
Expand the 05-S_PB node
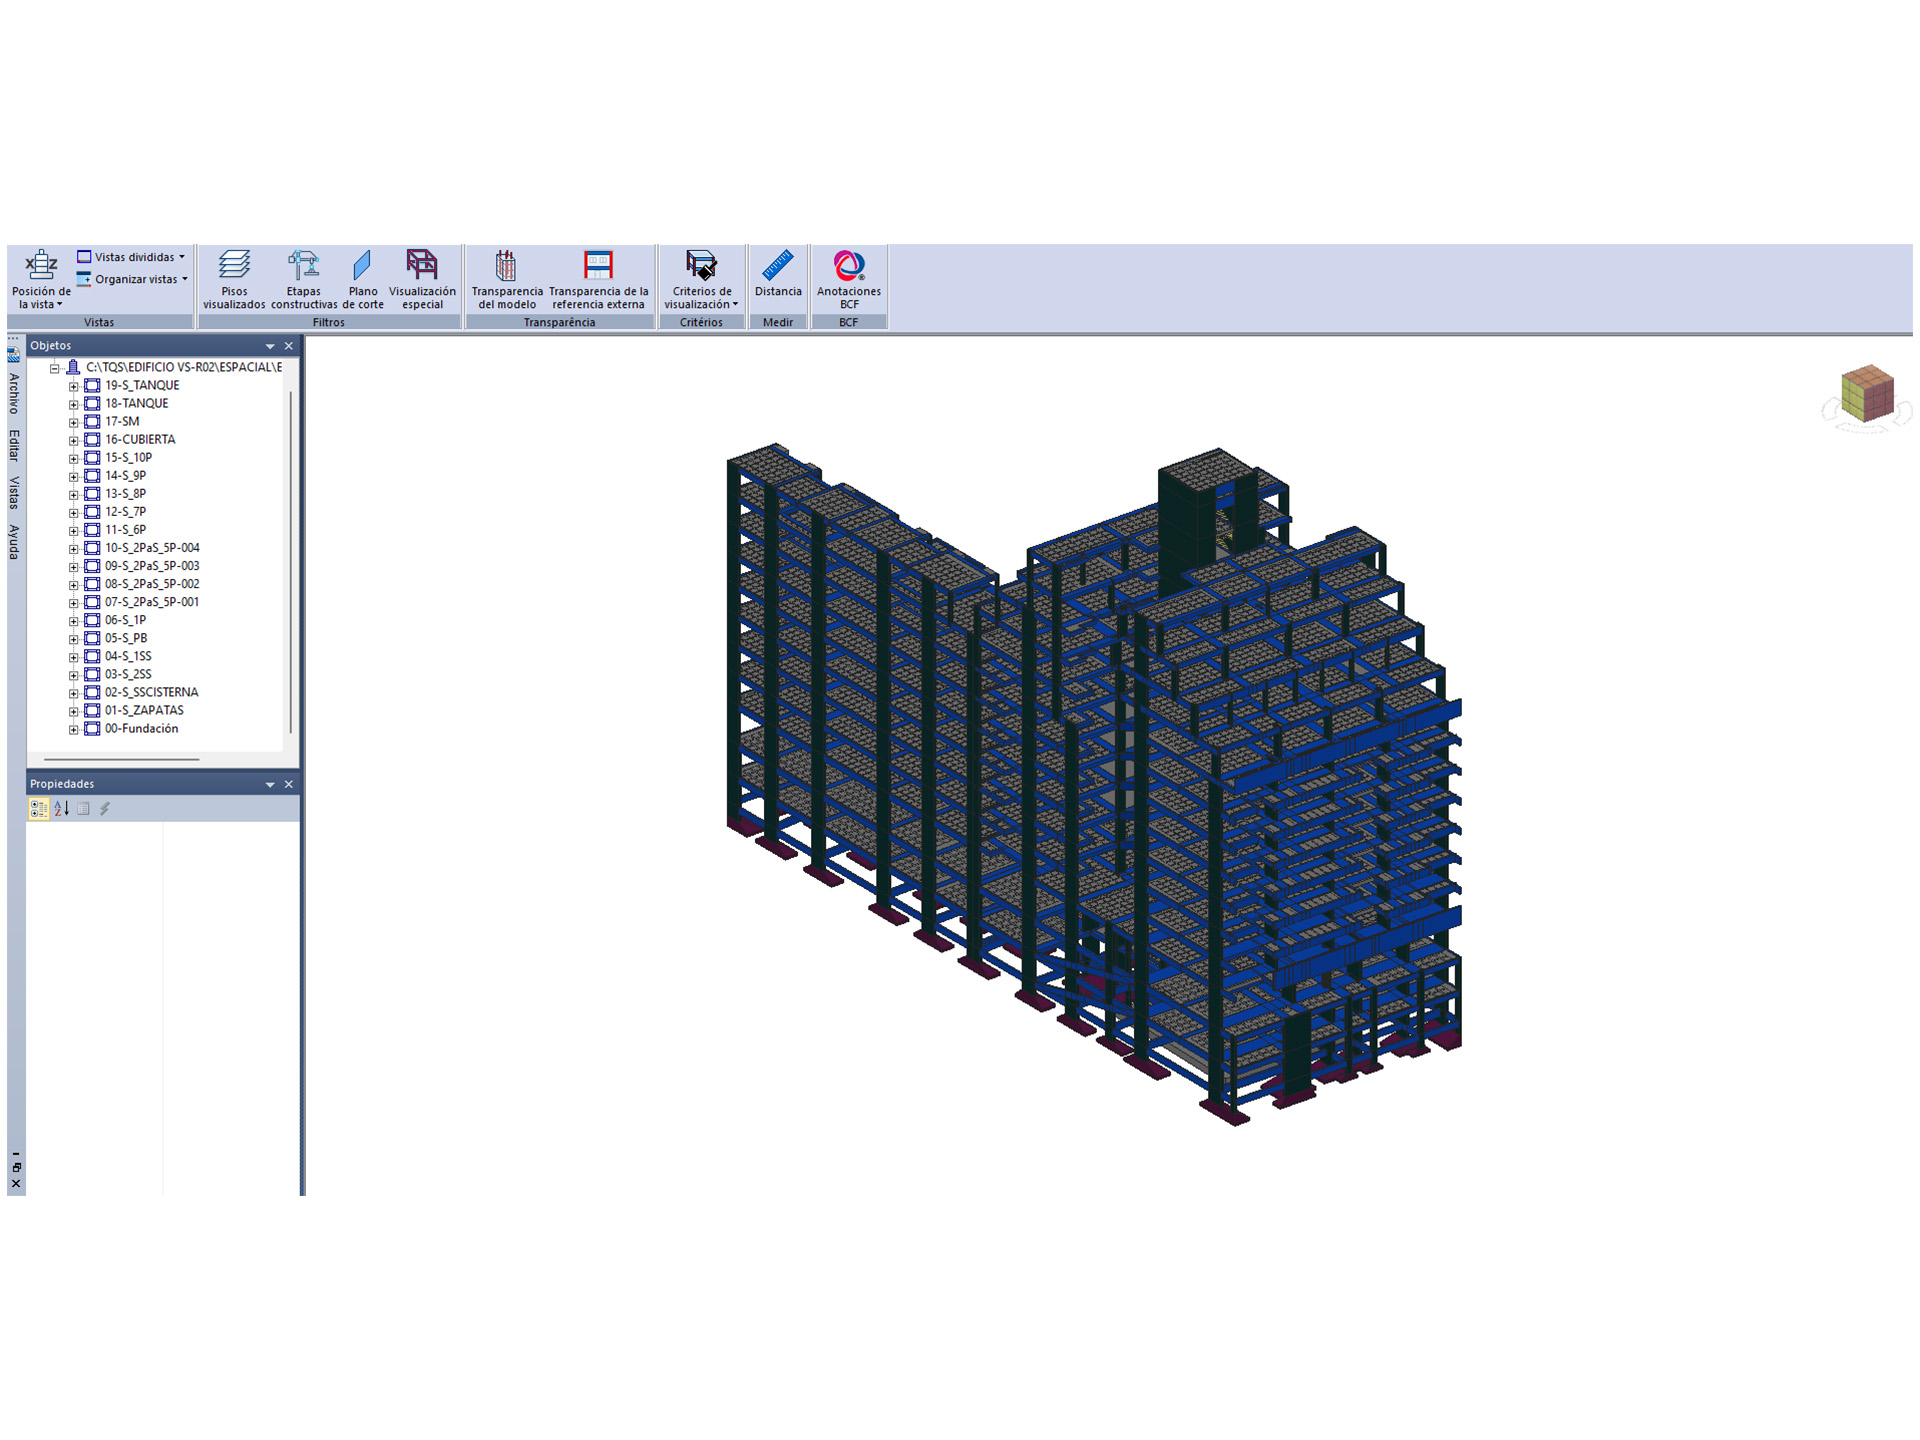(73, 639)
